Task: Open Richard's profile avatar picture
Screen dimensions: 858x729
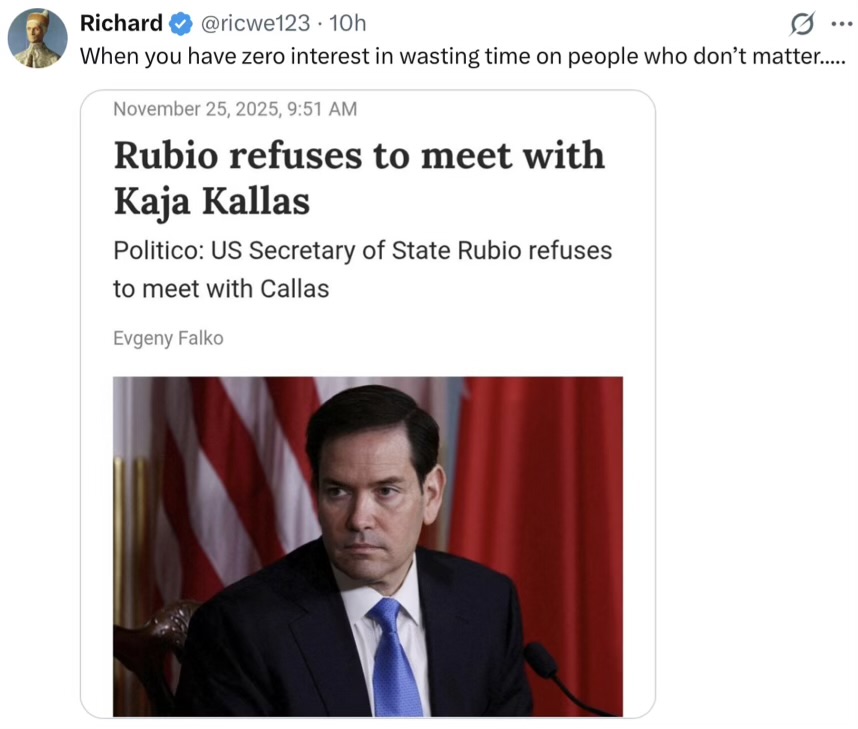Action: pyautogui.click(x=38, y=39)
